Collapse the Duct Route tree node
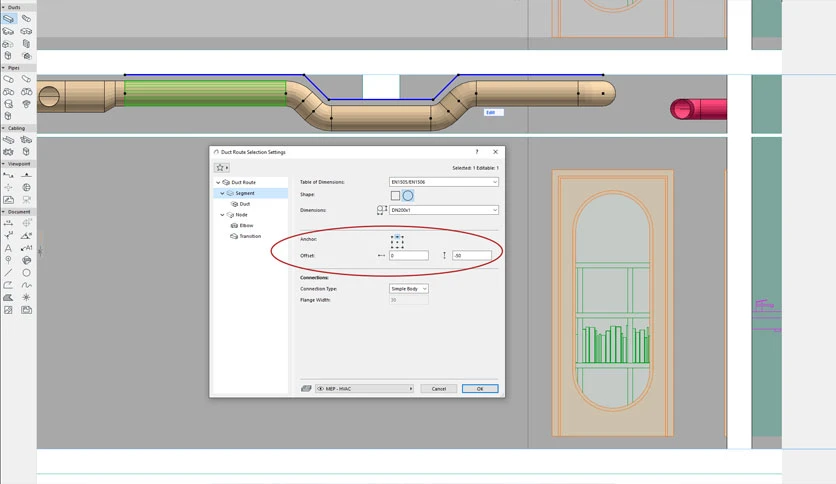This screenshot has height=484, width=836. tap(218, 182)
